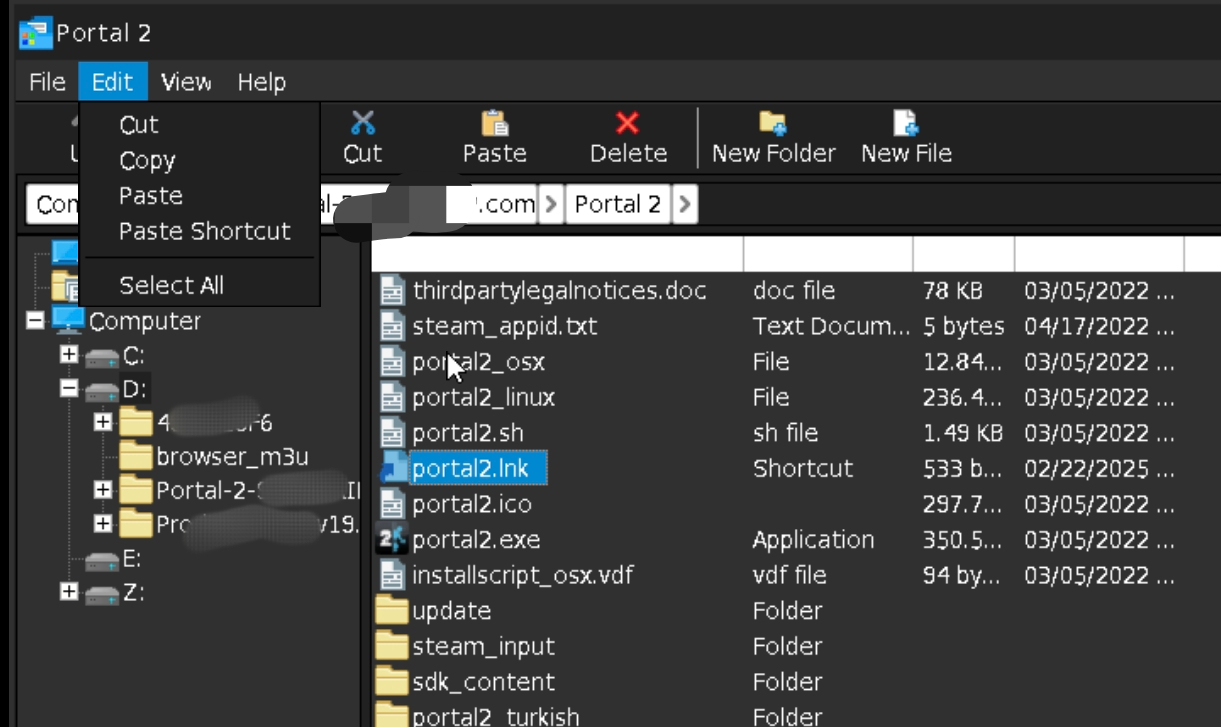Click the Shortcut type cell for portal2.lnk
Image resolution: width=1221 pixels, height=727 pixels.
(802, 468)
